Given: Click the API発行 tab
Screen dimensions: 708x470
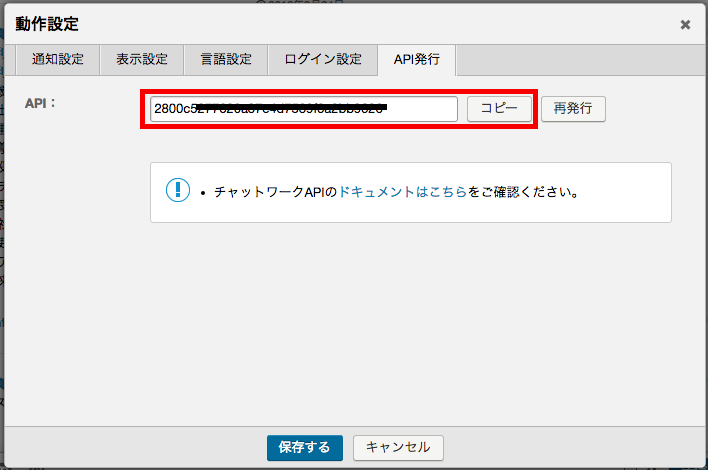Looking at the screenshot, I should coord(416,59).
